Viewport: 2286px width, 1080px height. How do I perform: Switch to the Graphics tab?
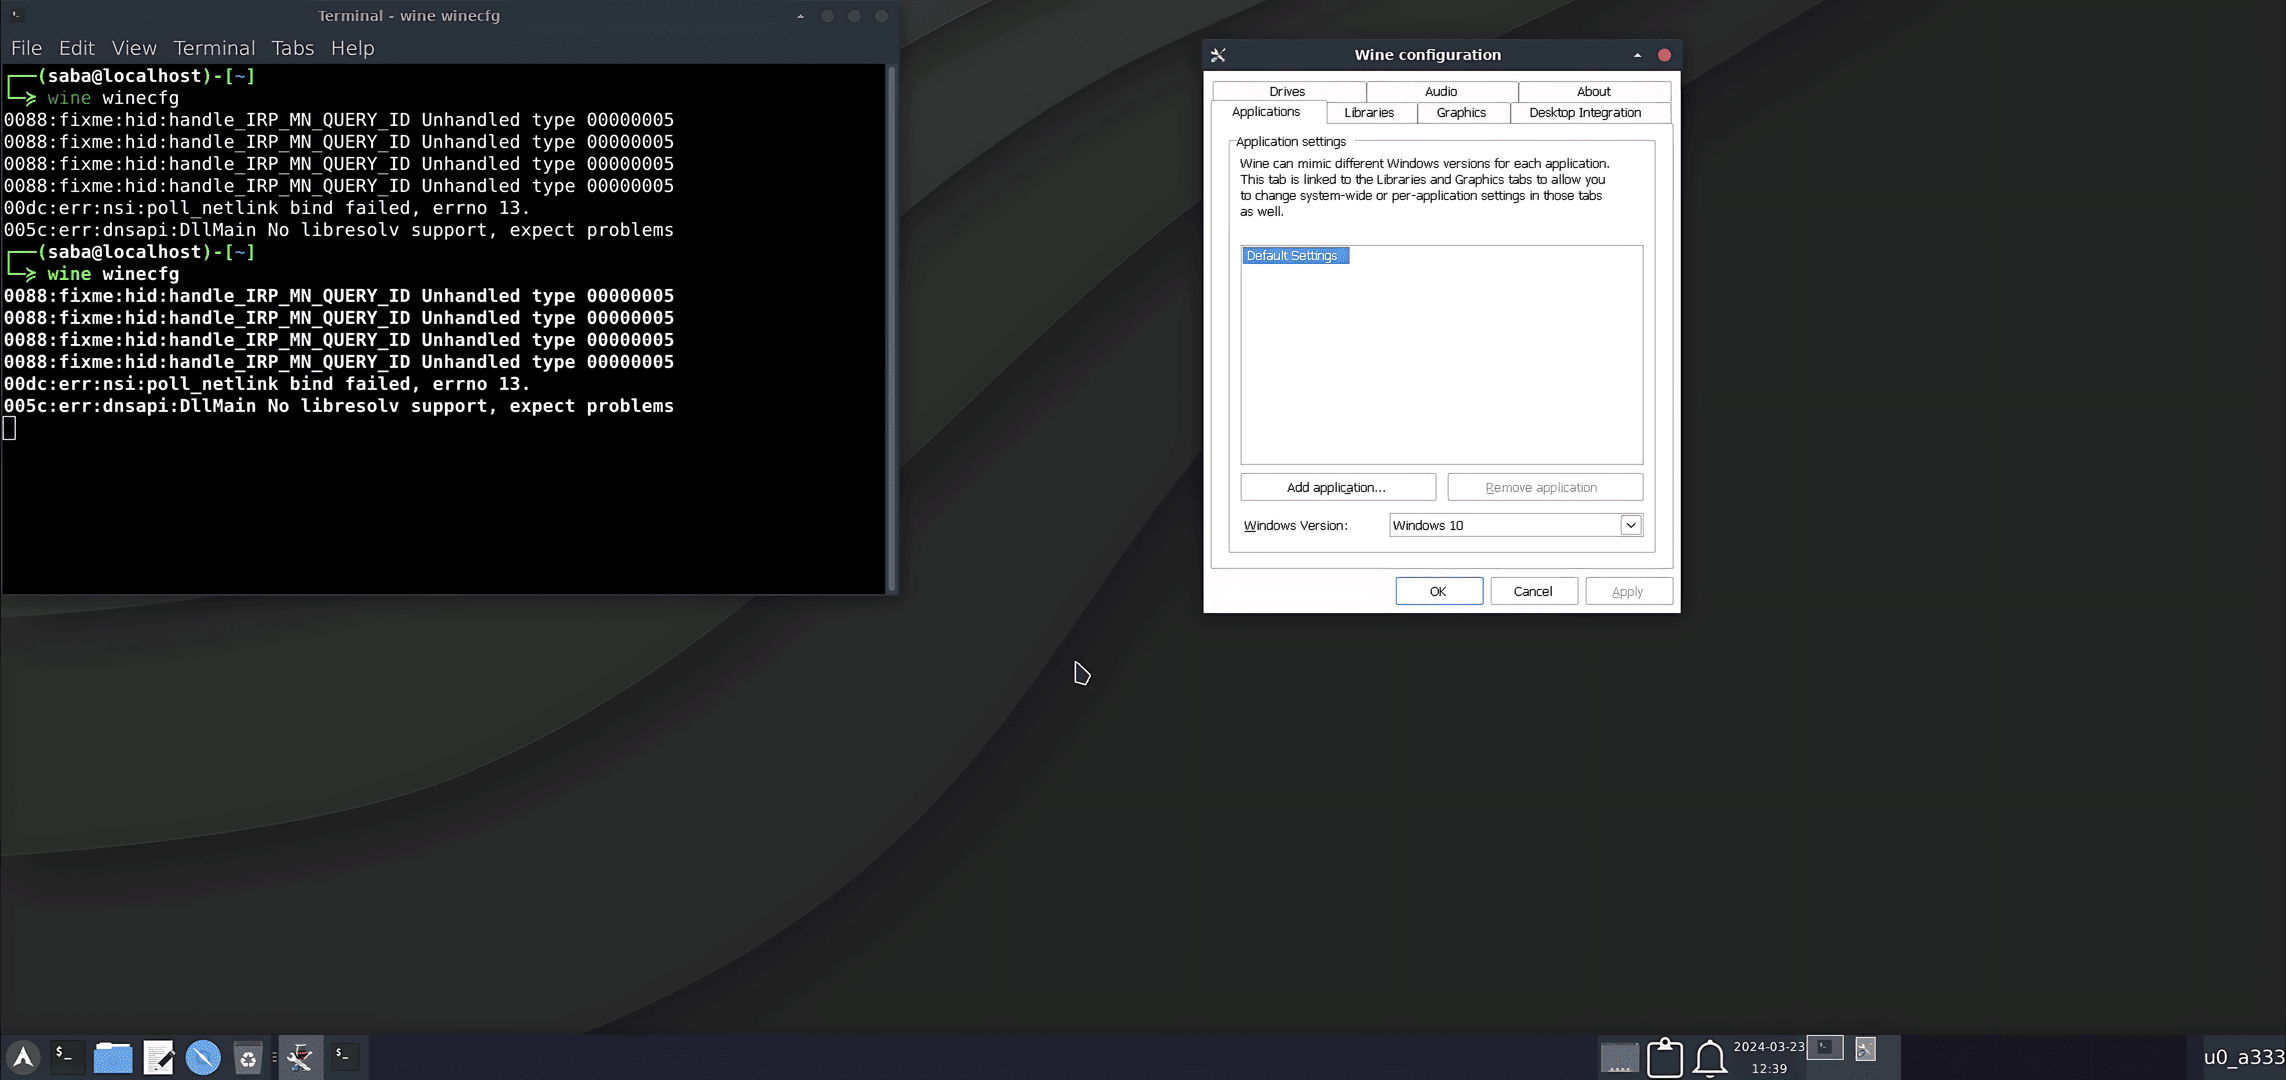pyautogui.click(x=1460, y=113)
